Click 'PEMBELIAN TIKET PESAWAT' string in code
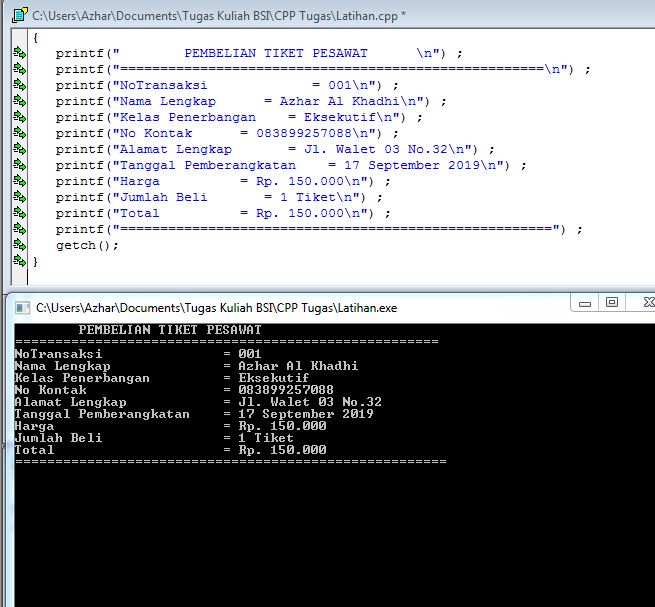This screenshot has width=655, height=607. (x=276, y=53)
